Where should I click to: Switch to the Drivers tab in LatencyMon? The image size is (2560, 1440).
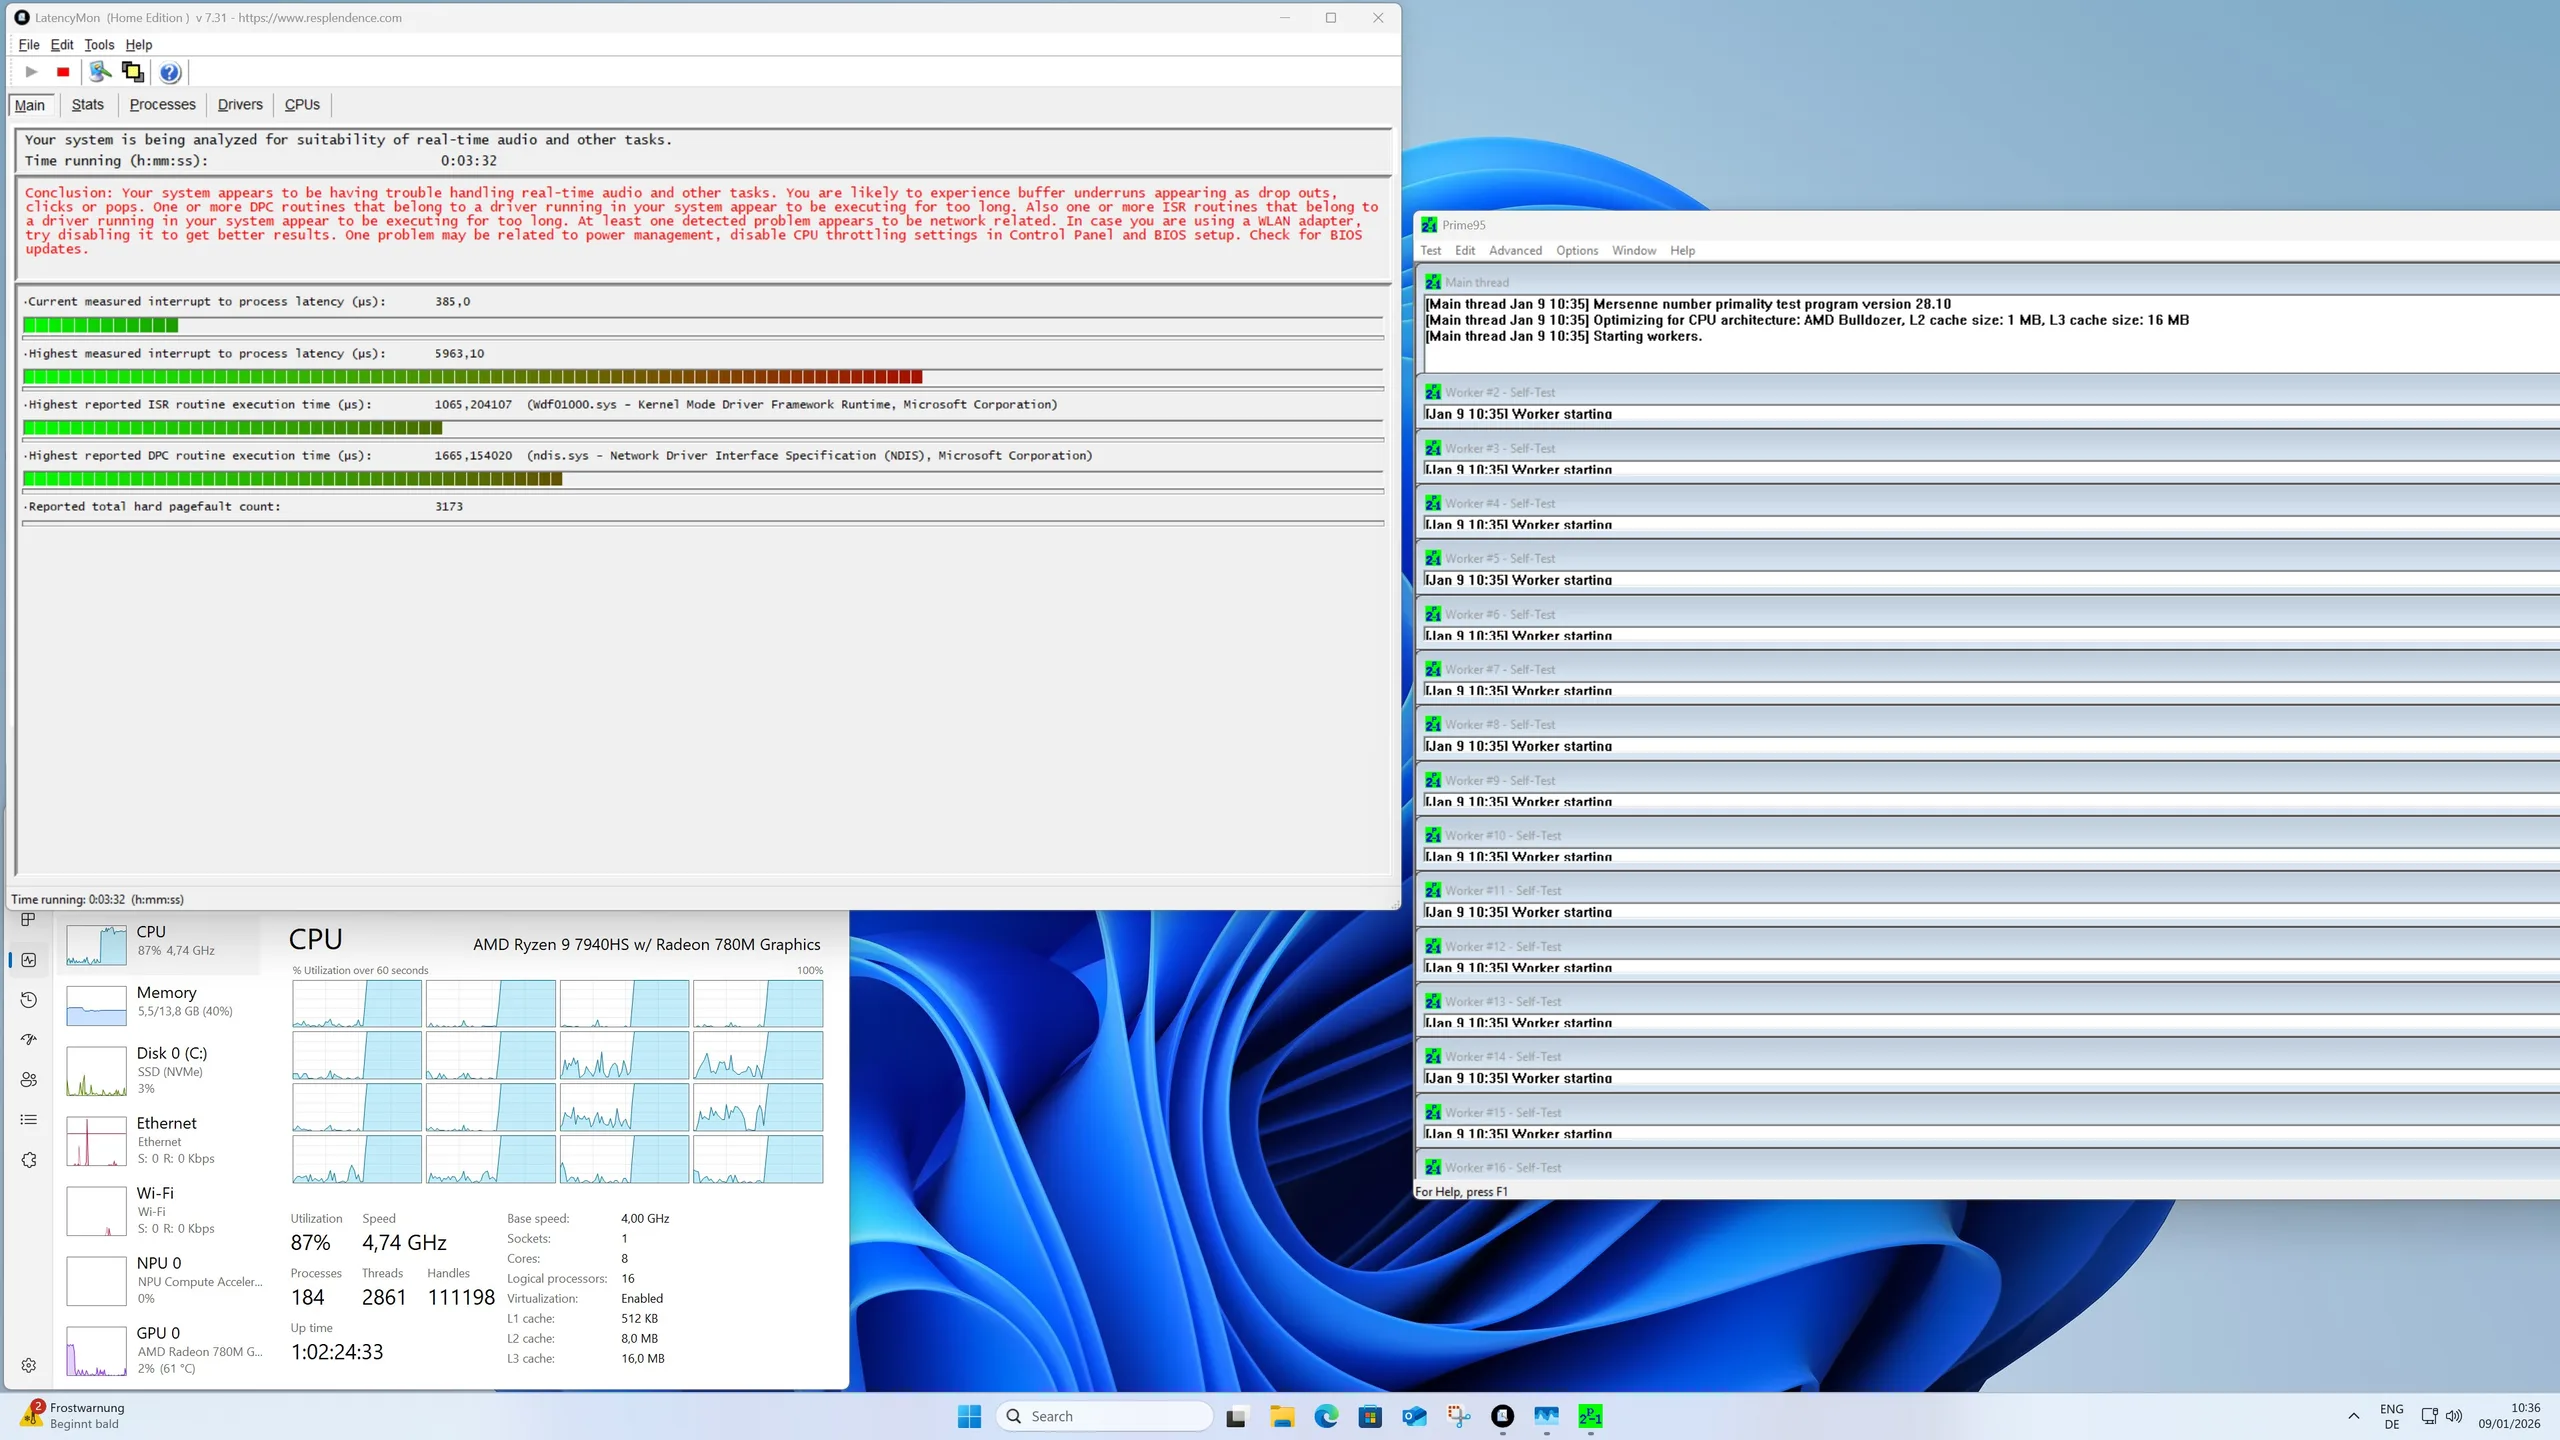(240, 105)
